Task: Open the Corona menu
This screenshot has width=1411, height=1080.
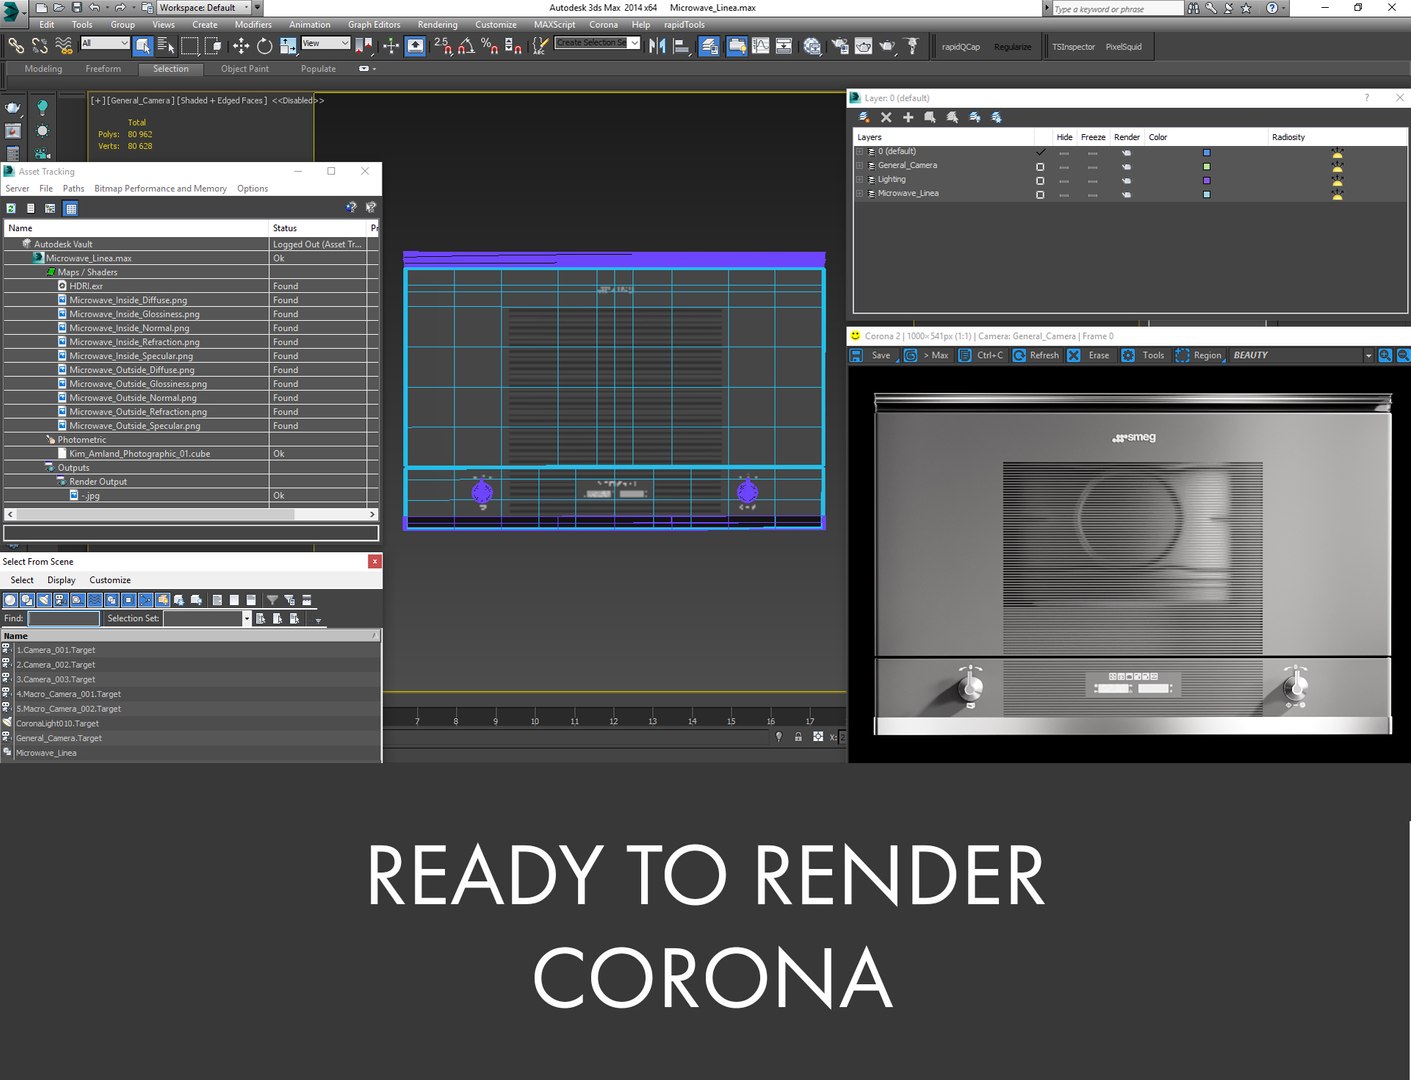Action: 603,25
